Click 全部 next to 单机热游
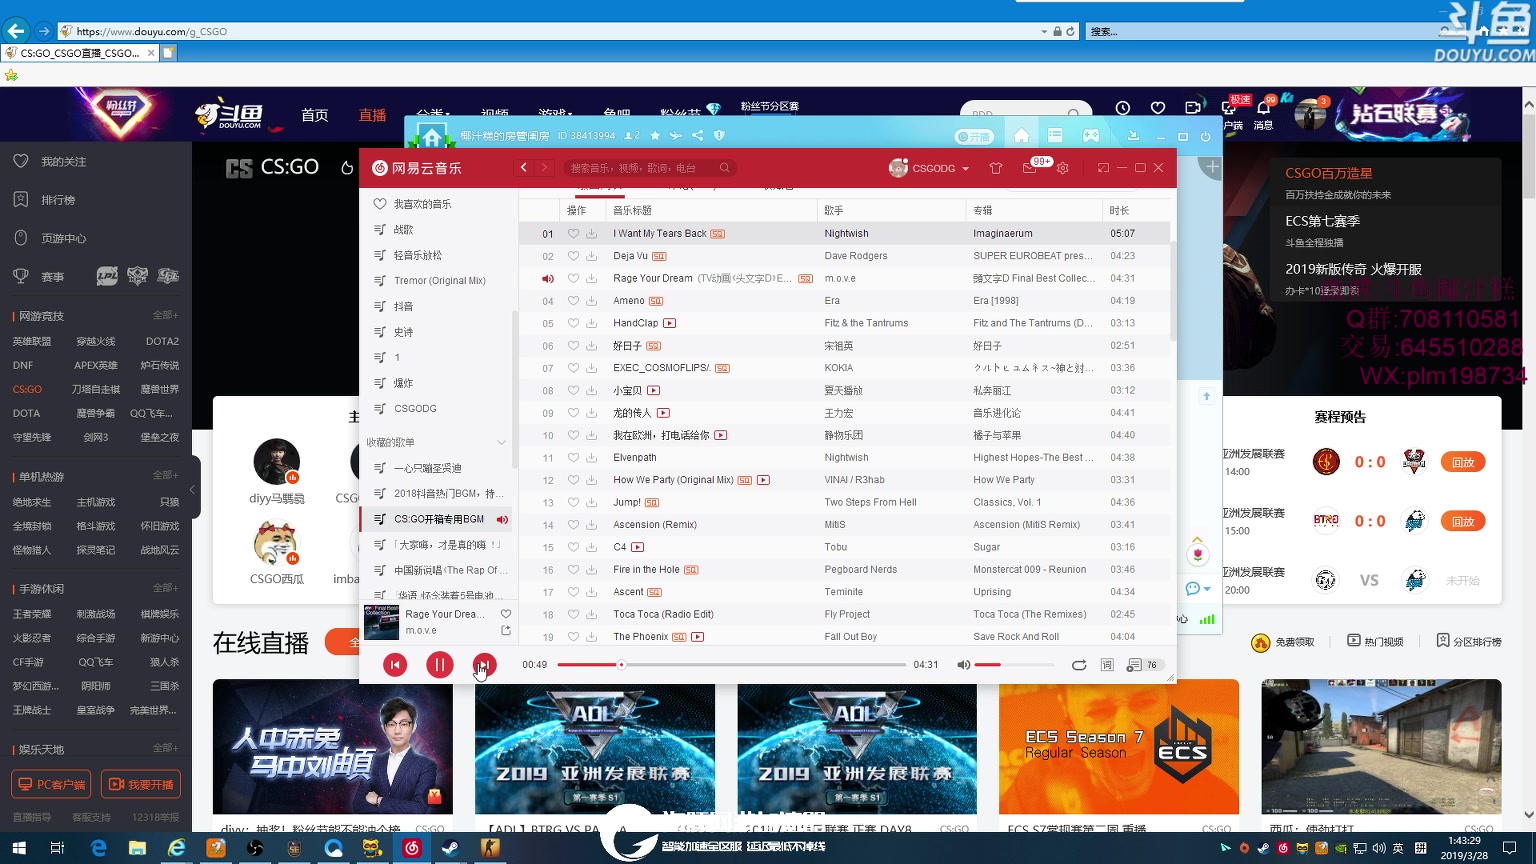 pyautogui.click(x=166, y=475)
